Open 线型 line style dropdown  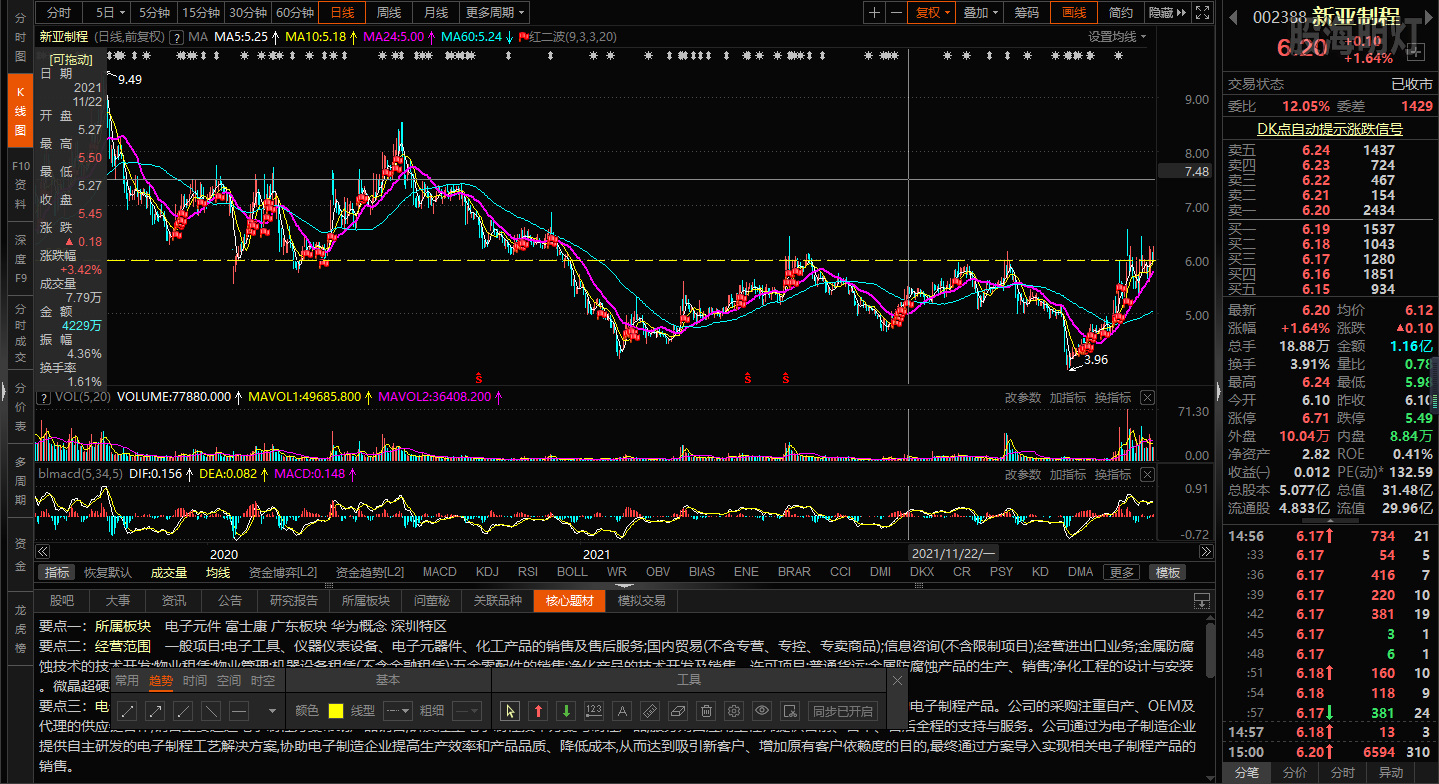397,711
